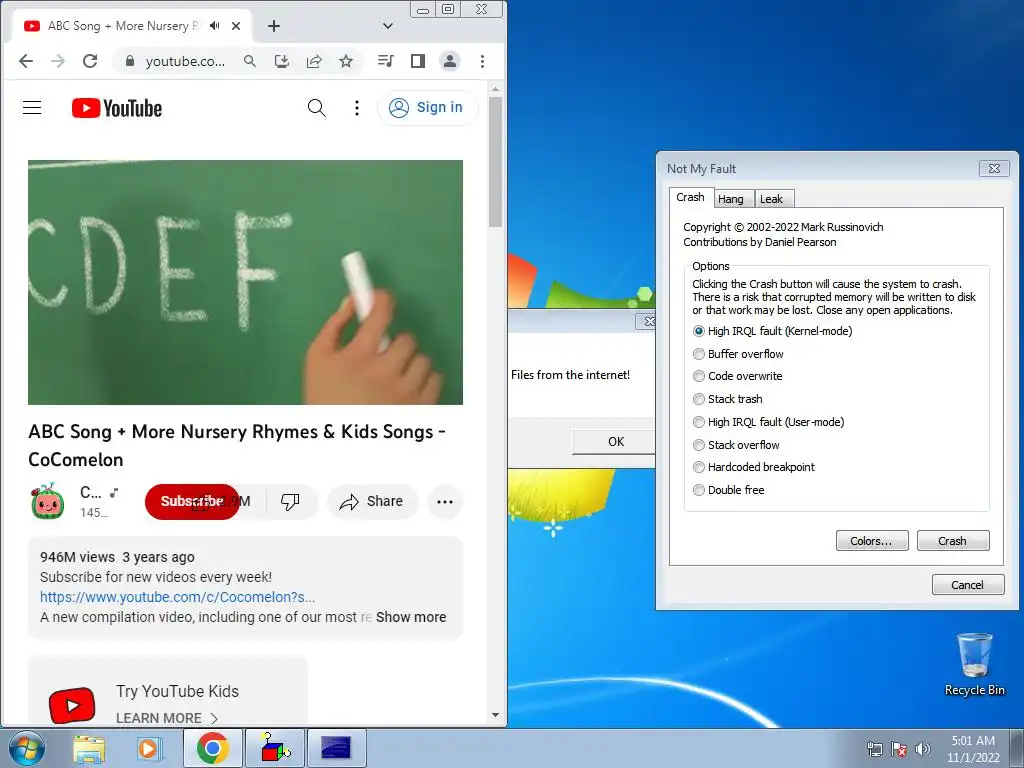
Task: Click the scrollbar down arrow in Chrome
Action: (x=495, y=715)
